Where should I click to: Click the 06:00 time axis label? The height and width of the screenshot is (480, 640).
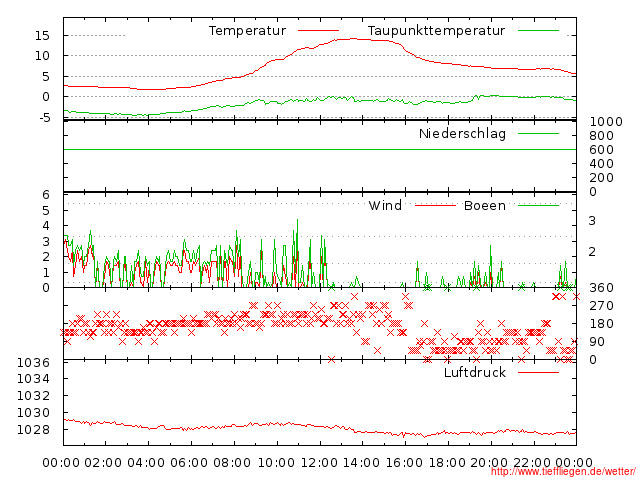tap(190, 462)
